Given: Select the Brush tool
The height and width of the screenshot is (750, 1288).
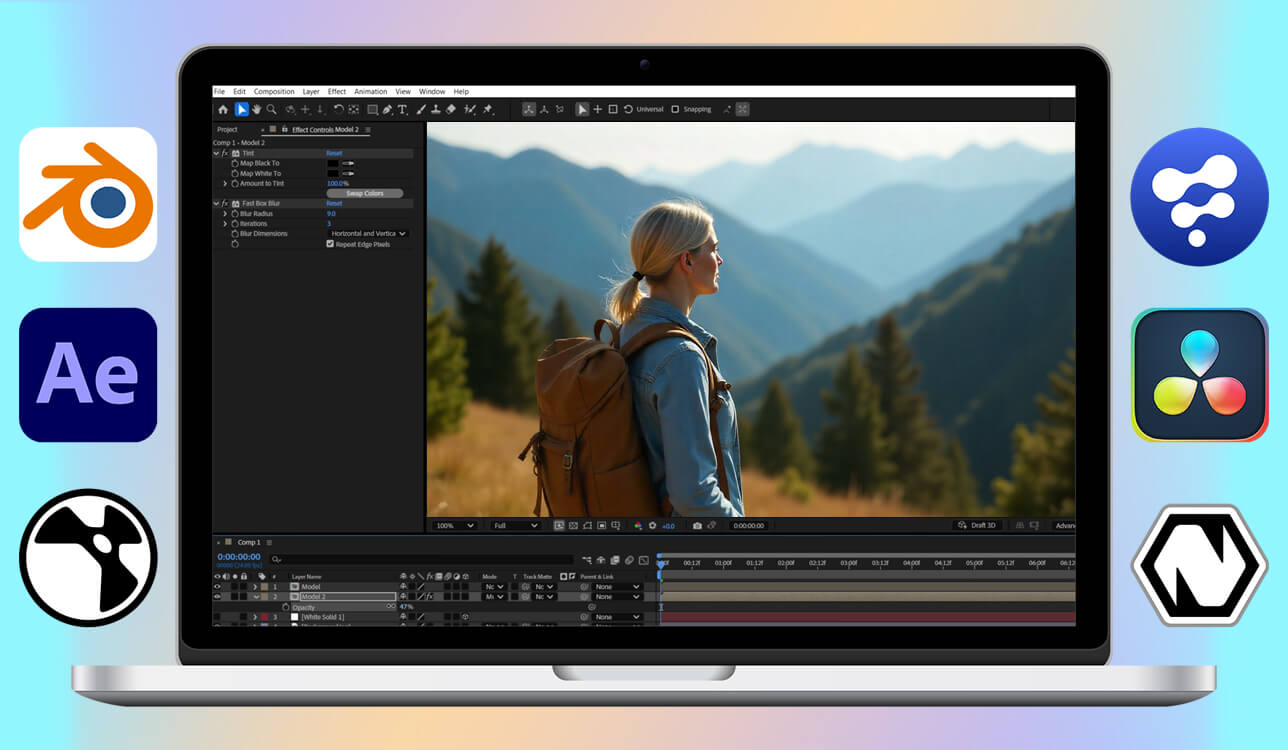Looking at the screenshot, I should [x=421, y=109].
